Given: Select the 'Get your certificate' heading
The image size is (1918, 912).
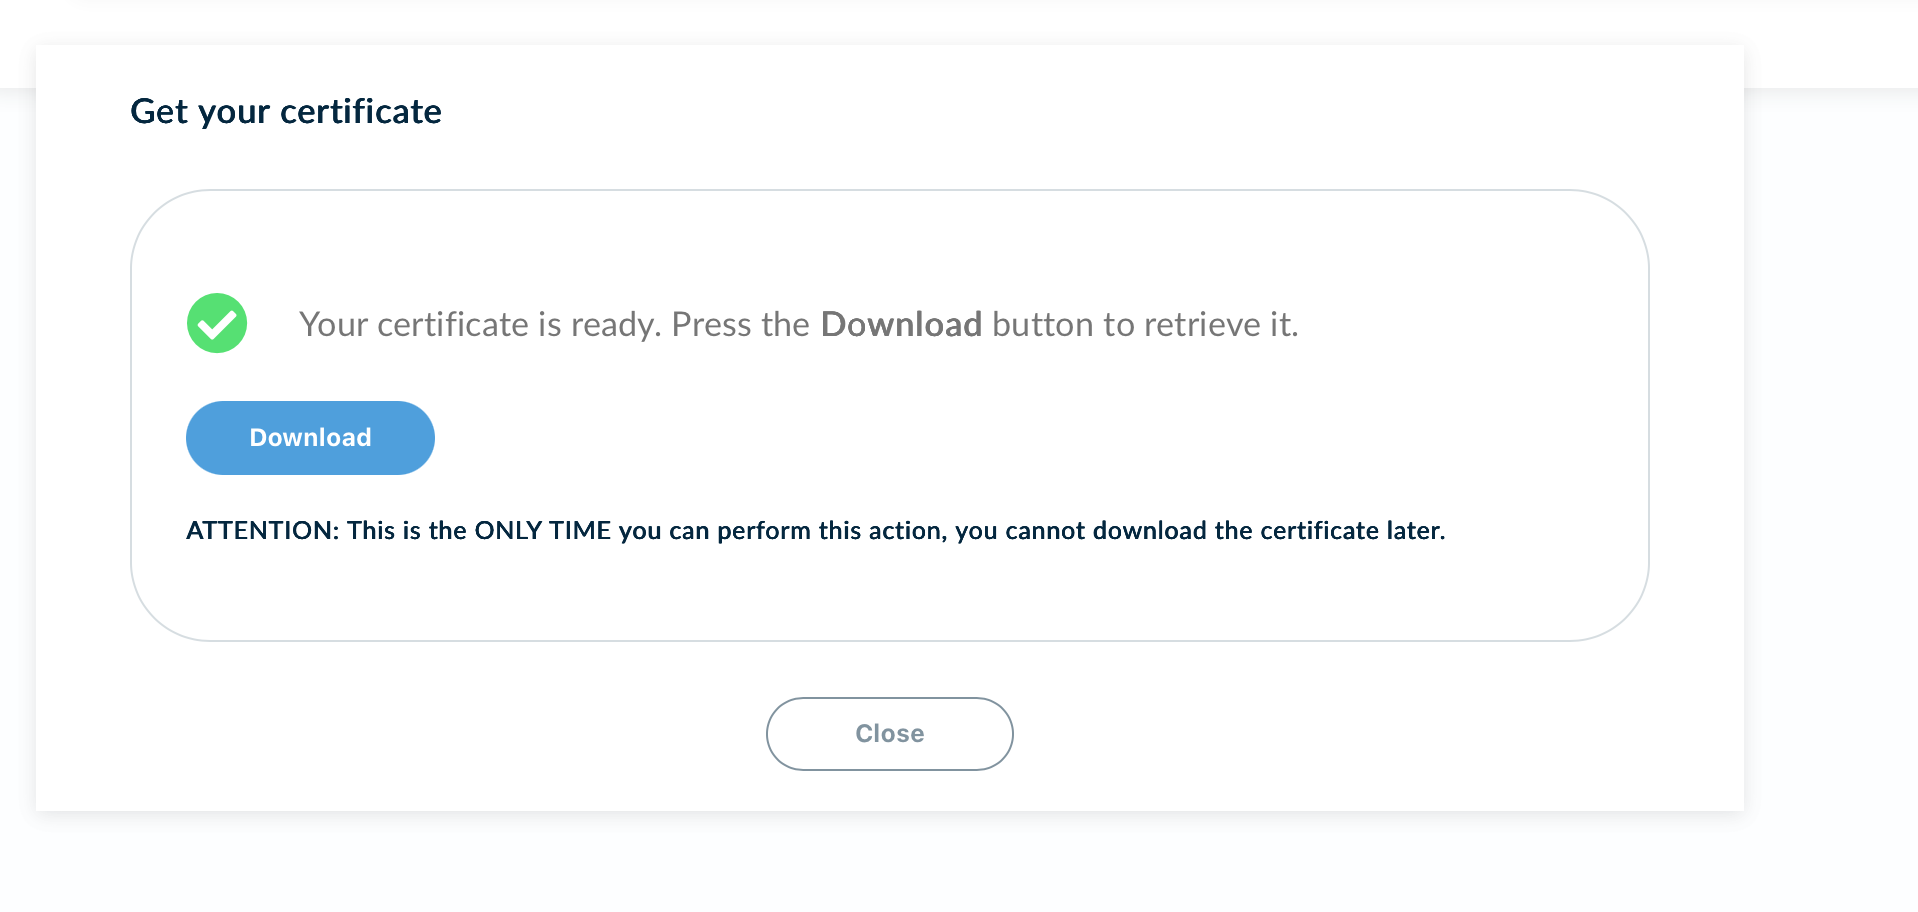Looking at the screenshot, I should point(286,111).
